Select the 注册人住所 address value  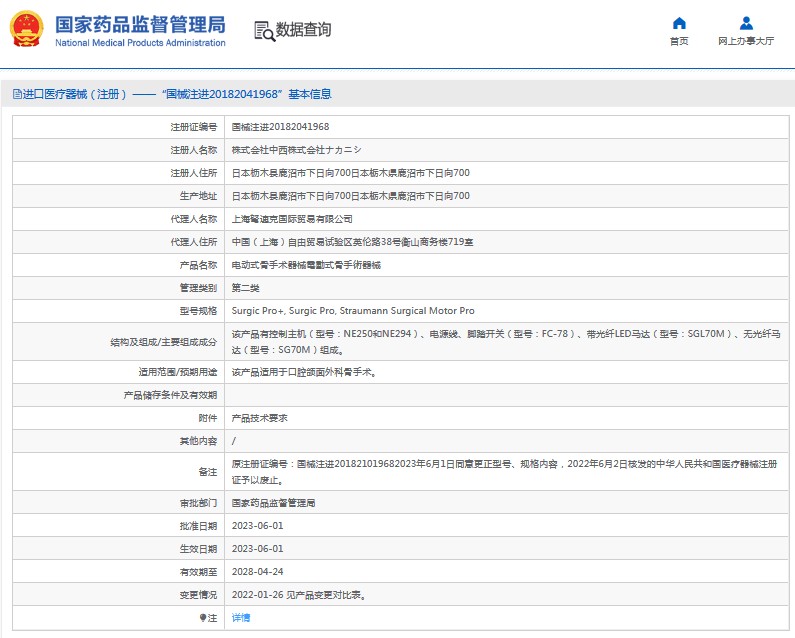point(350,173)
